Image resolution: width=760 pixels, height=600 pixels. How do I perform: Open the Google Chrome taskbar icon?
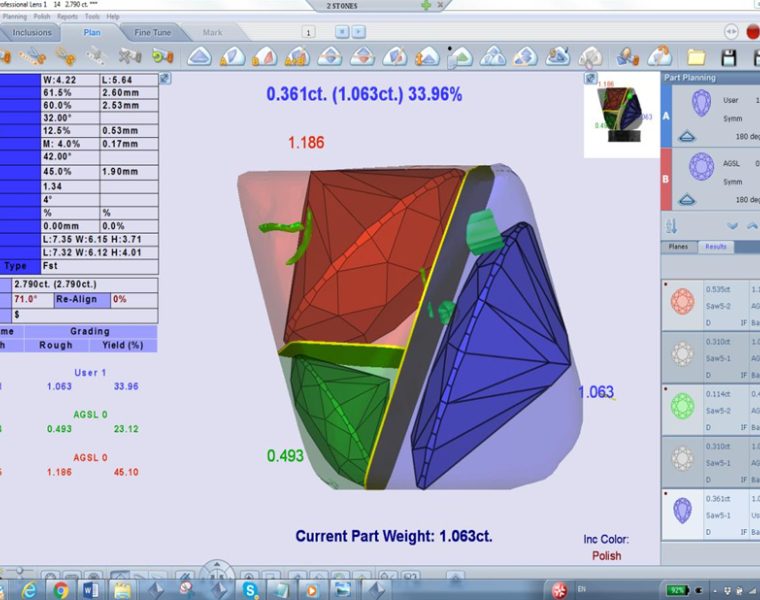tap(60, 588)
